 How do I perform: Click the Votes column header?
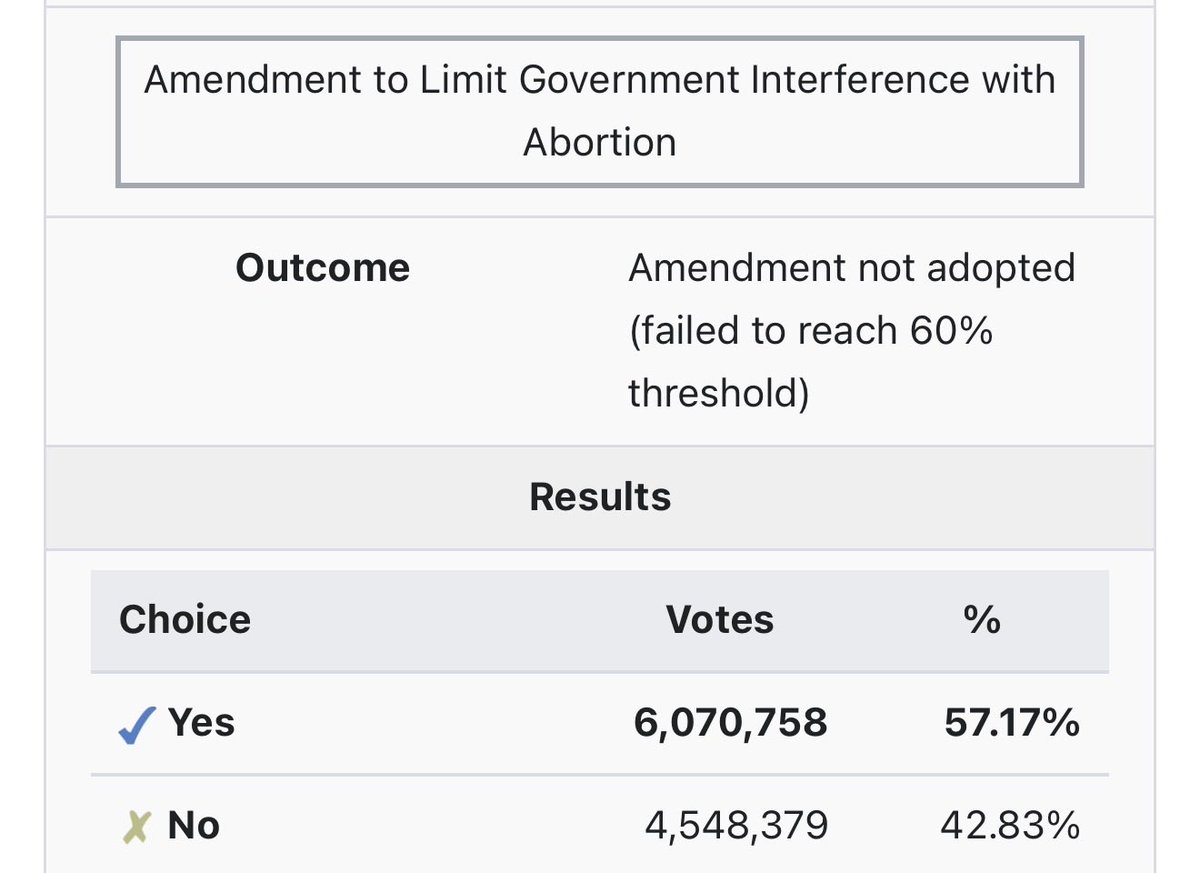(720, 620)
